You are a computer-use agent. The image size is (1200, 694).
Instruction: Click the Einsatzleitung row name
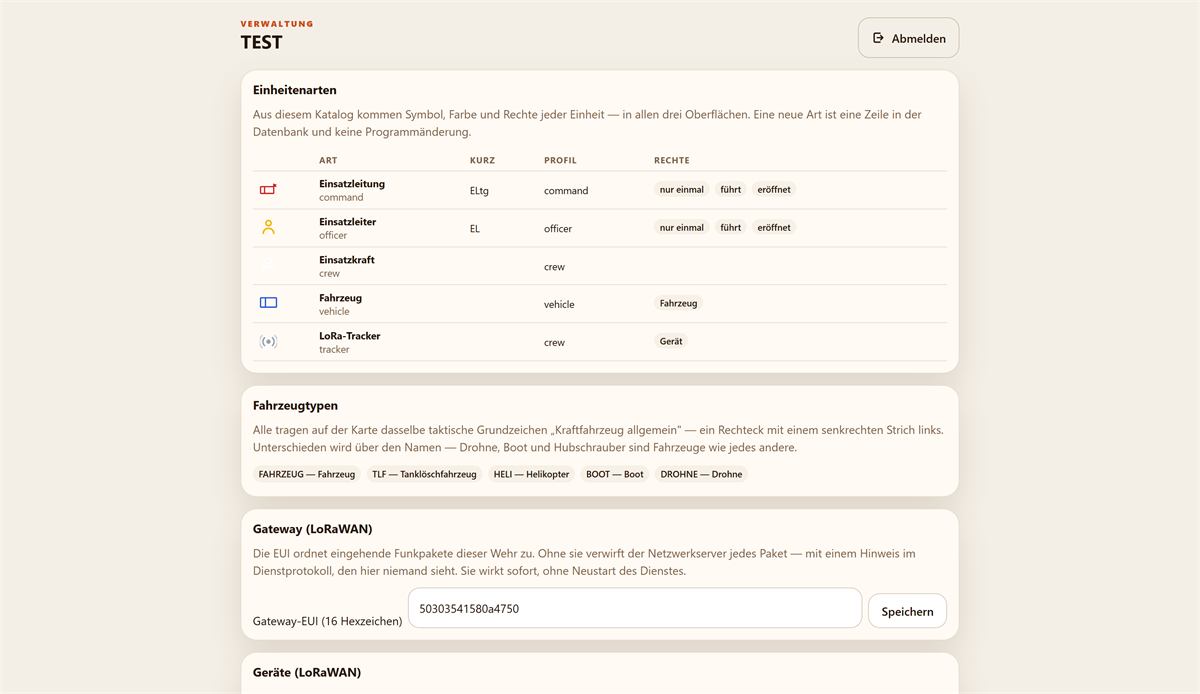tap(352, 184)
